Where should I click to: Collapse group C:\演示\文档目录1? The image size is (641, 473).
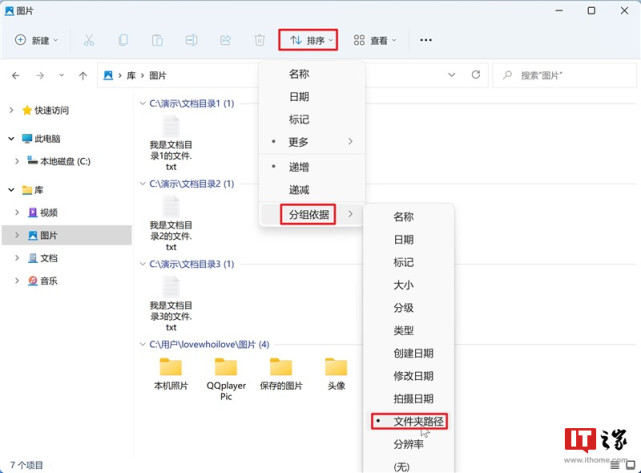(x=142, y=103)
